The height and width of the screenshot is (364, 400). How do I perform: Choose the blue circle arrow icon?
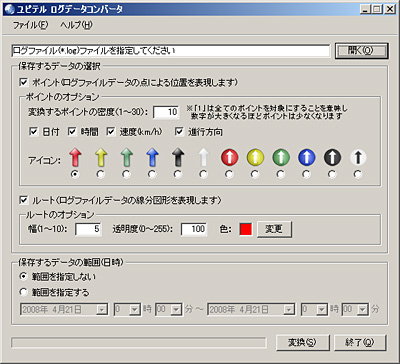(307, 174)
